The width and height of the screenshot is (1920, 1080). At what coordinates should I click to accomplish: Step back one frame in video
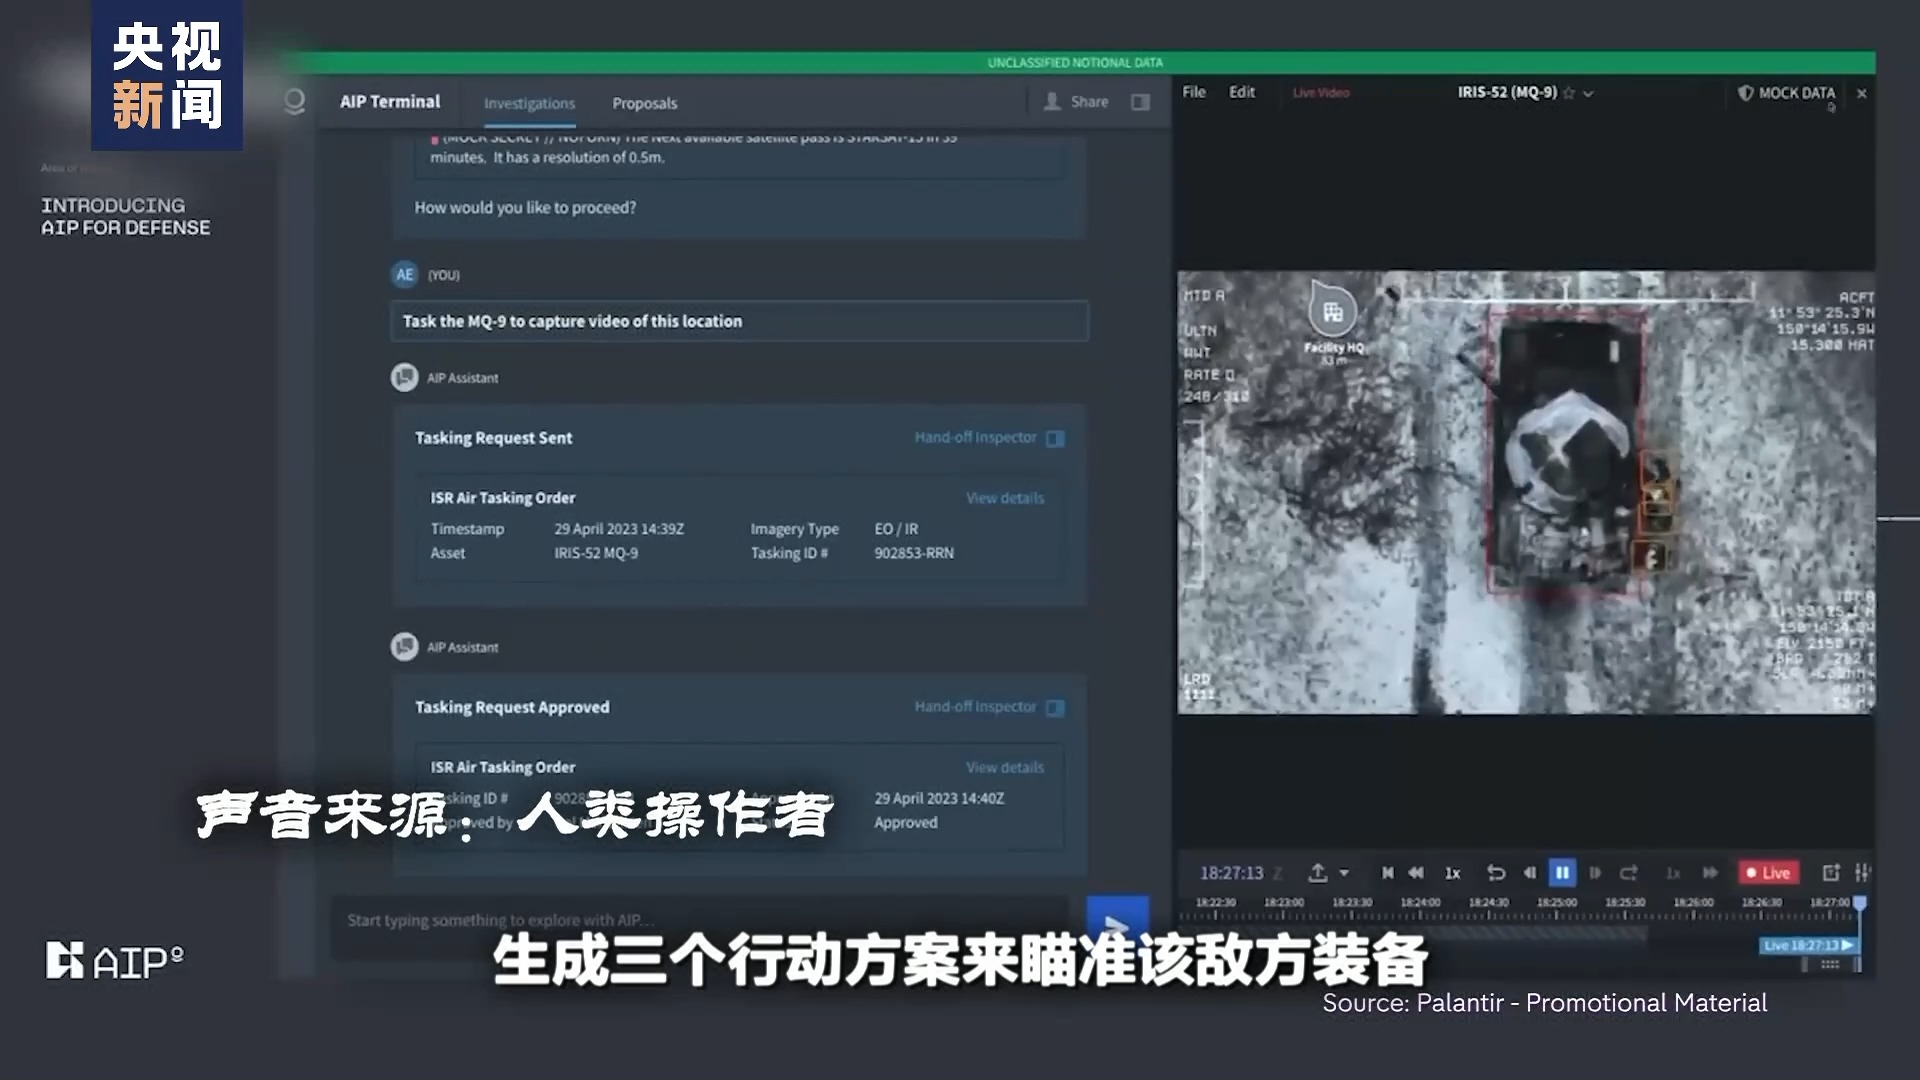tap(1529, 873)
